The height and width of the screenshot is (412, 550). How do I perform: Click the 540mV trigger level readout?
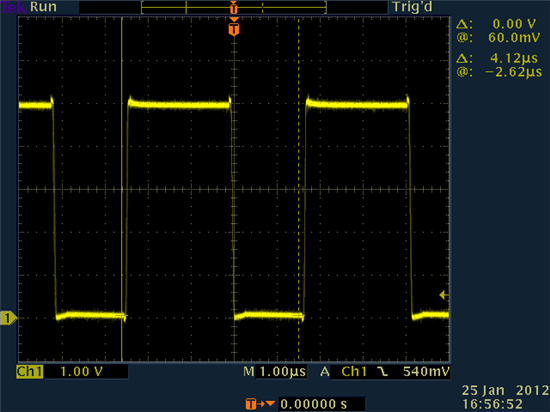click(426, 372)
